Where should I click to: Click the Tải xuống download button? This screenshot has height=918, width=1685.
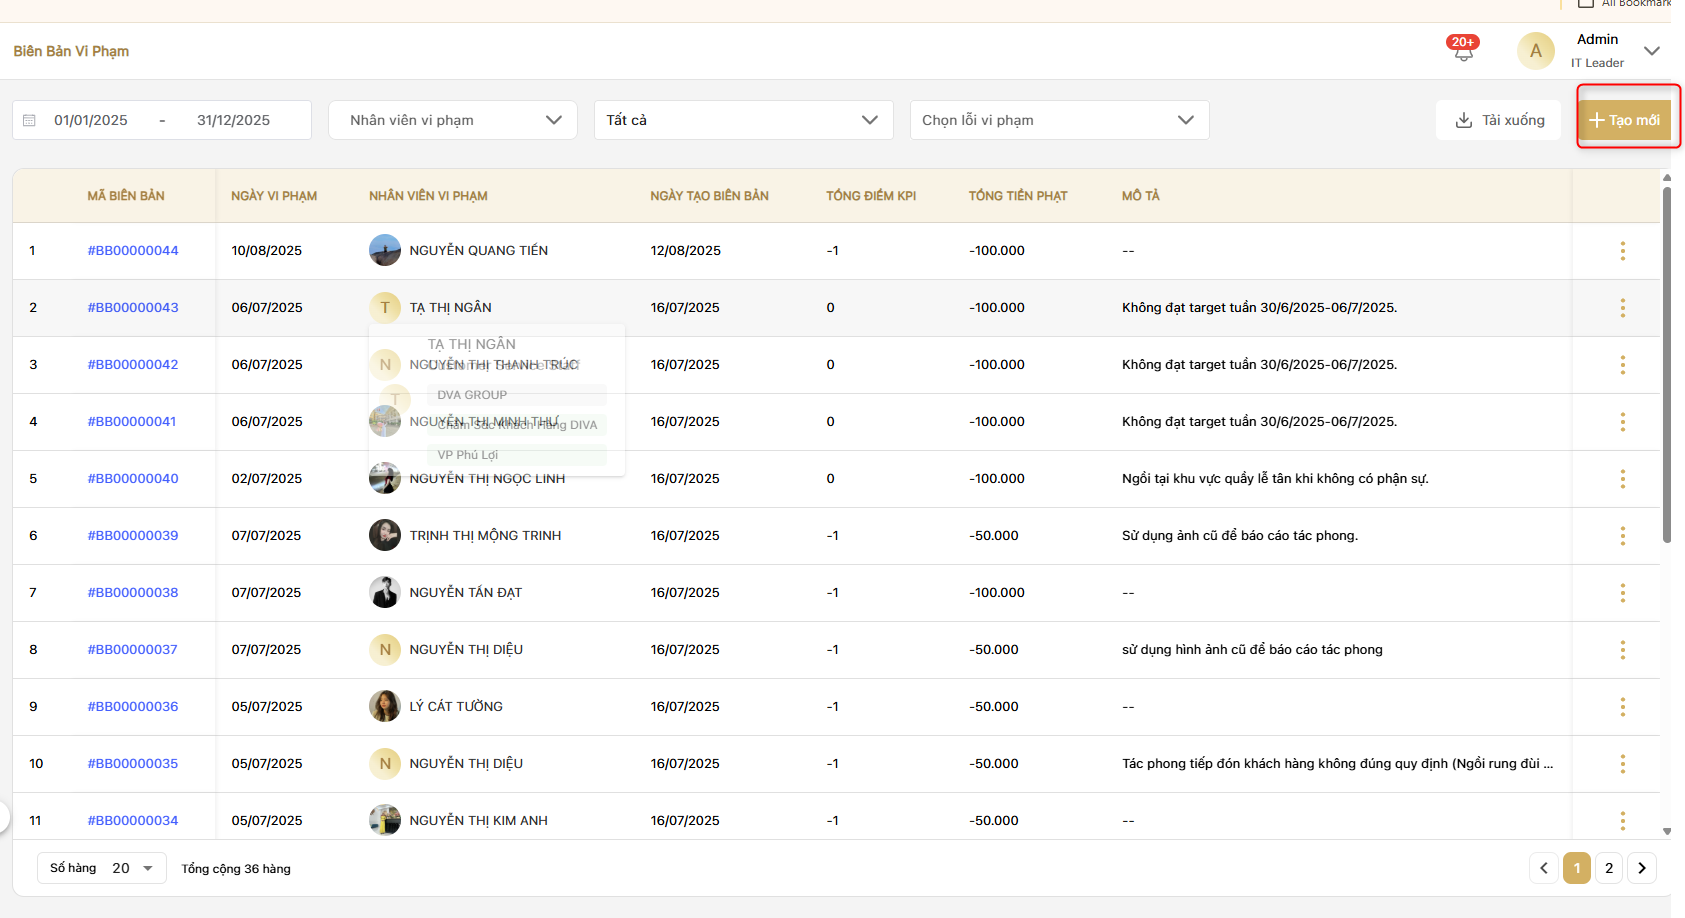(1498, 120)
